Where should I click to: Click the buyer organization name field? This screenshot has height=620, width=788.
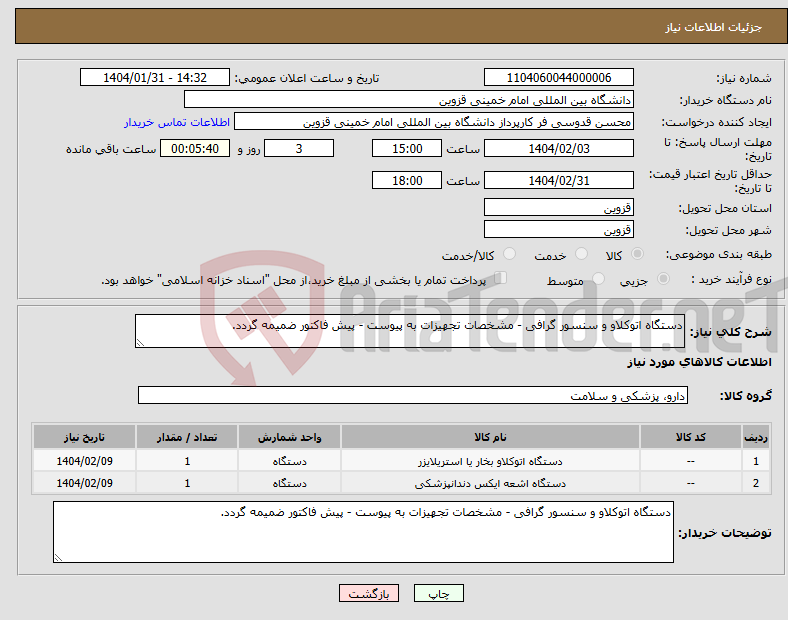[409, 99]
